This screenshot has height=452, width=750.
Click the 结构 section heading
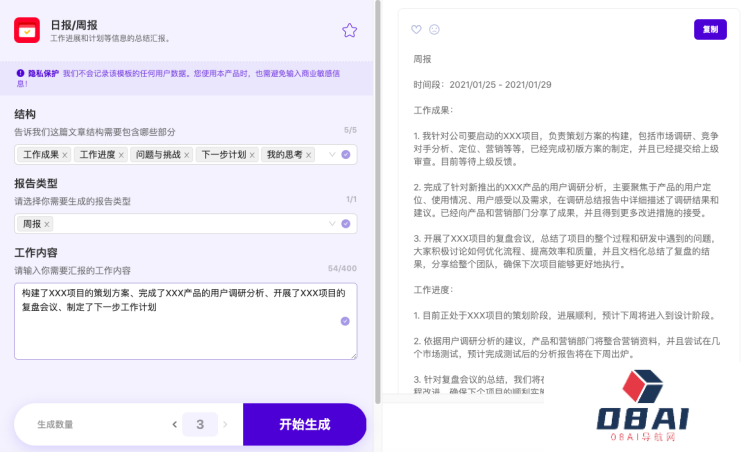[25, 114]
